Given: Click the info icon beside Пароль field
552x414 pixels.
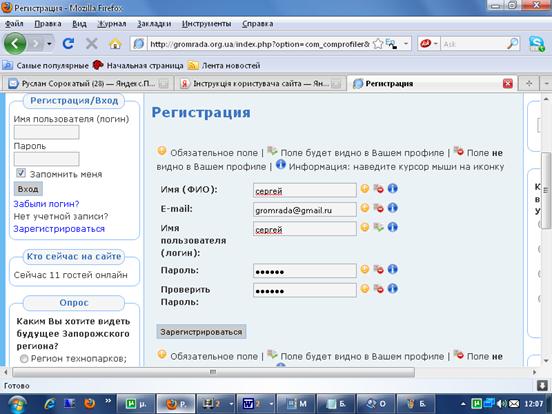Looking at the screenshot, I should (x=393, y=269).
